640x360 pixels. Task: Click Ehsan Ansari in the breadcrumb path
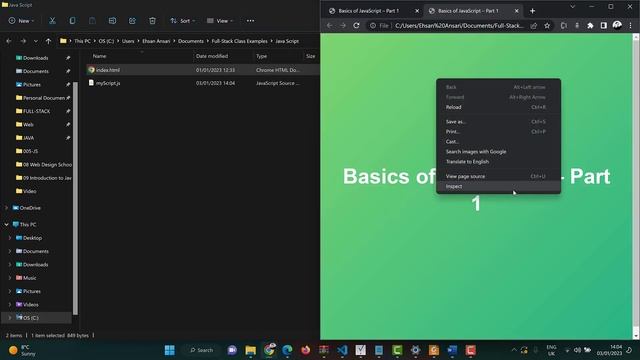(156, 41)
